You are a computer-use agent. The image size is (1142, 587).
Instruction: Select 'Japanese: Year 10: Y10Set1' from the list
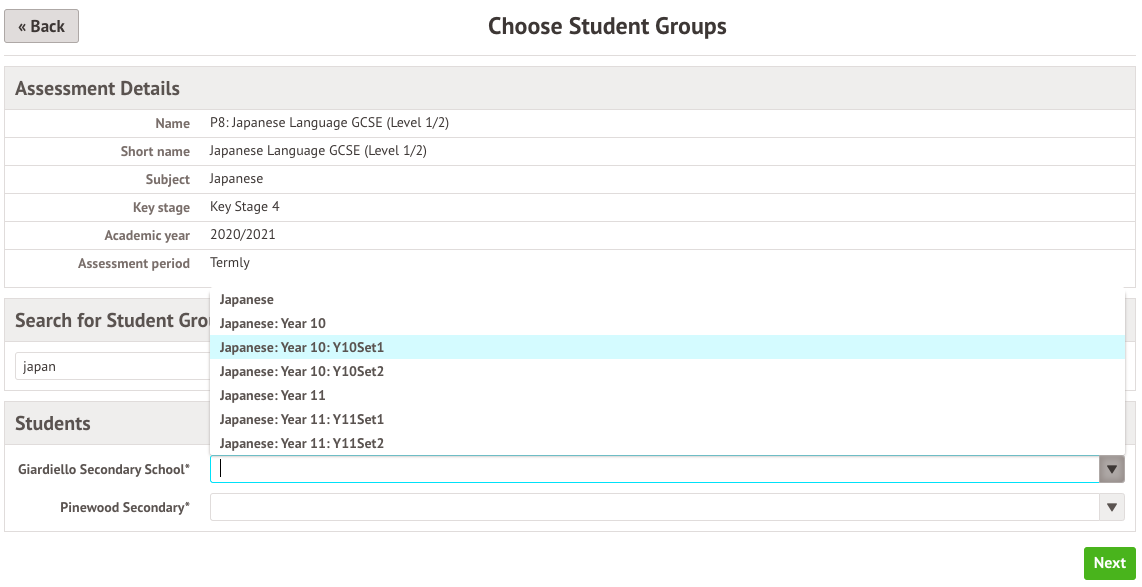[x=302, y=347]
